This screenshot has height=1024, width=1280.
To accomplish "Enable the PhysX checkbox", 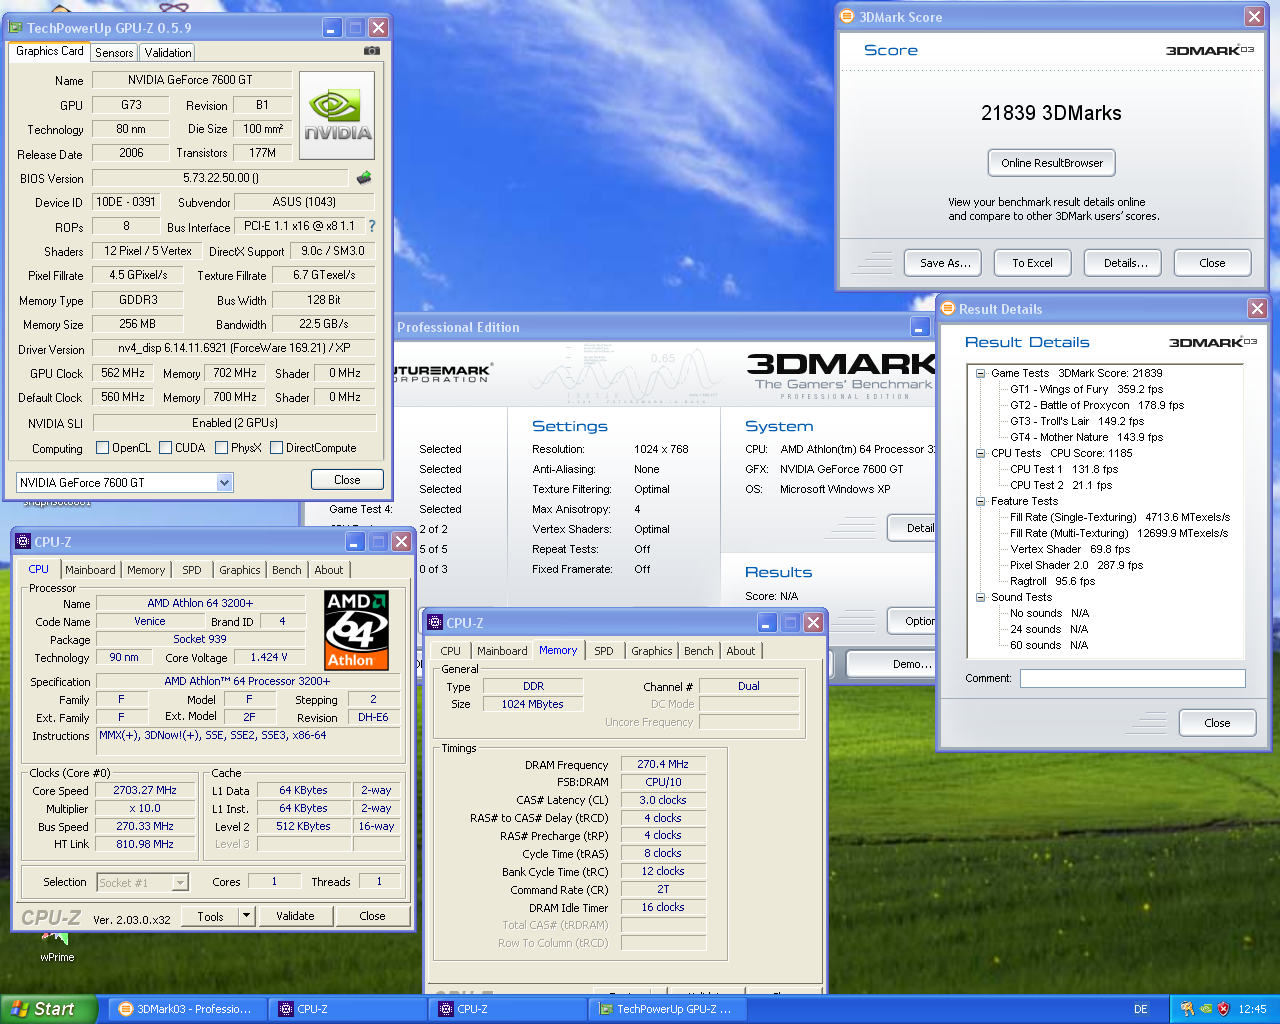I will point(221,448).
